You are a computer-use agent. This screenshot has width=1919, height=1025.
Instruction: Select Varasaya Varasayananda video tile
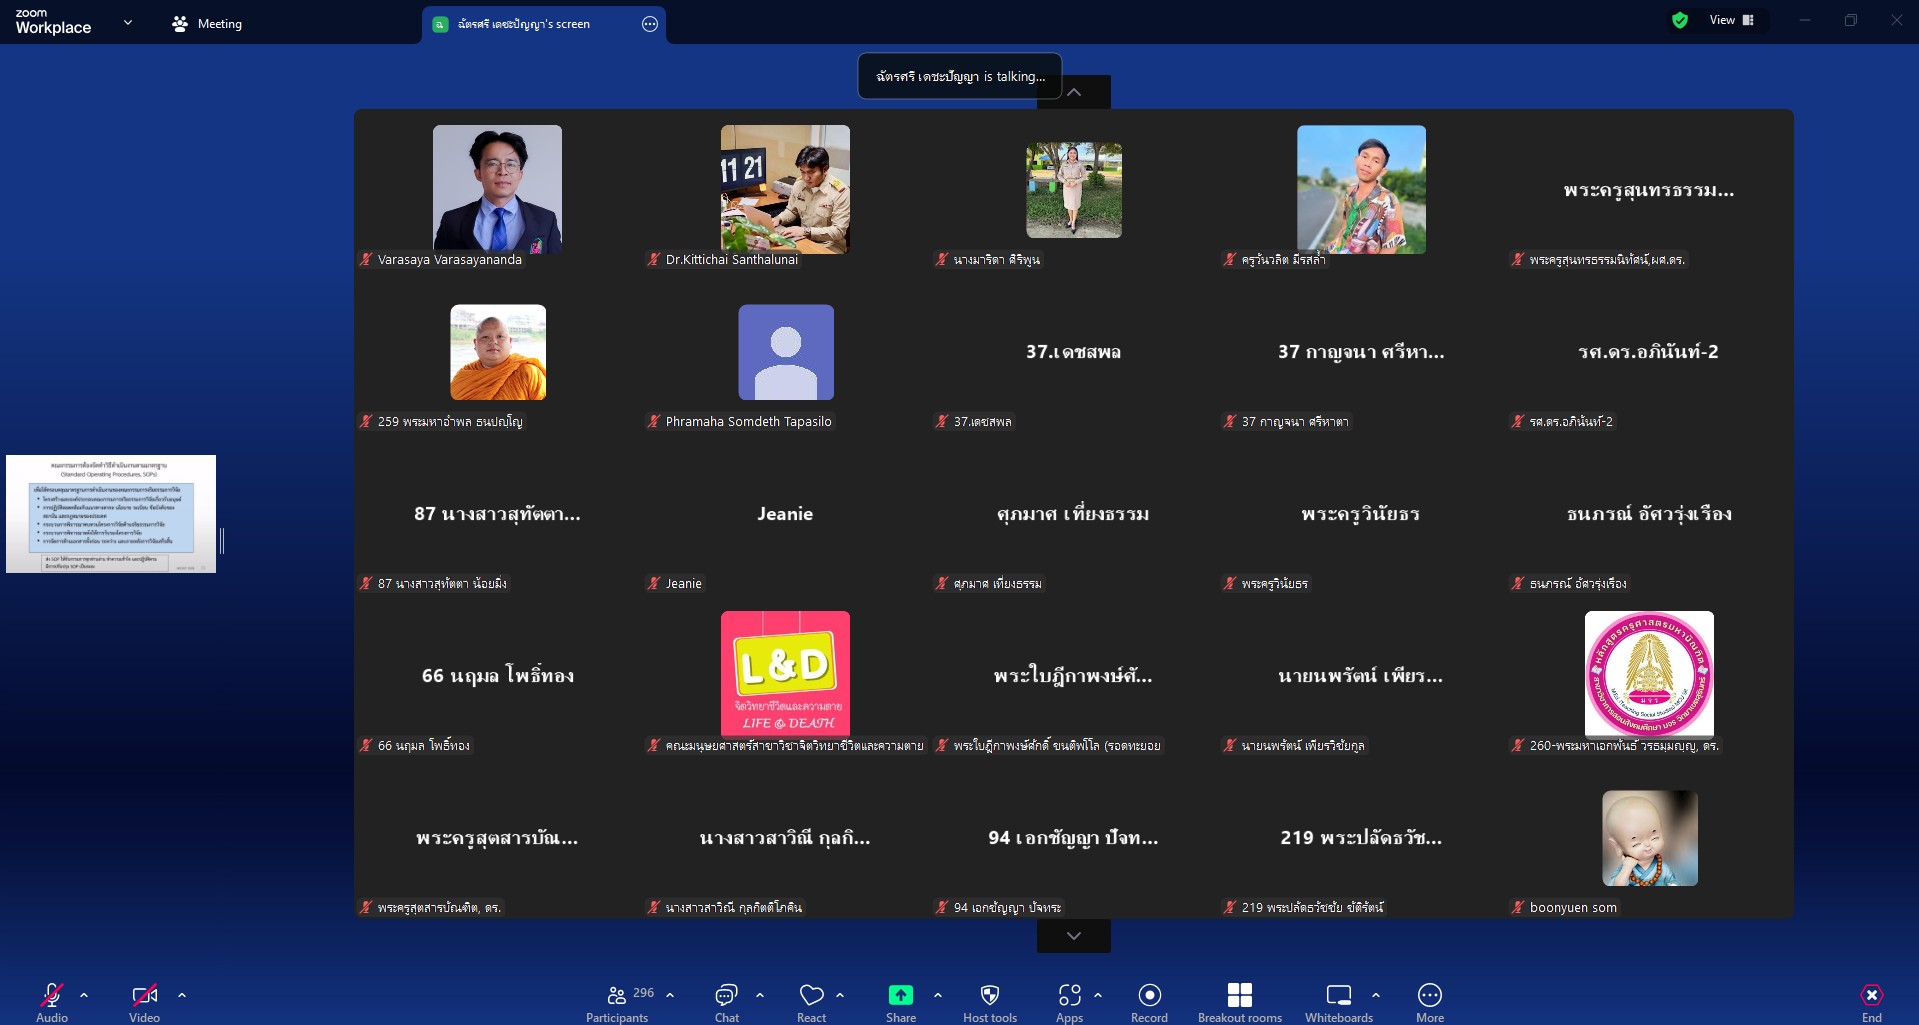[x=497, y=189]
